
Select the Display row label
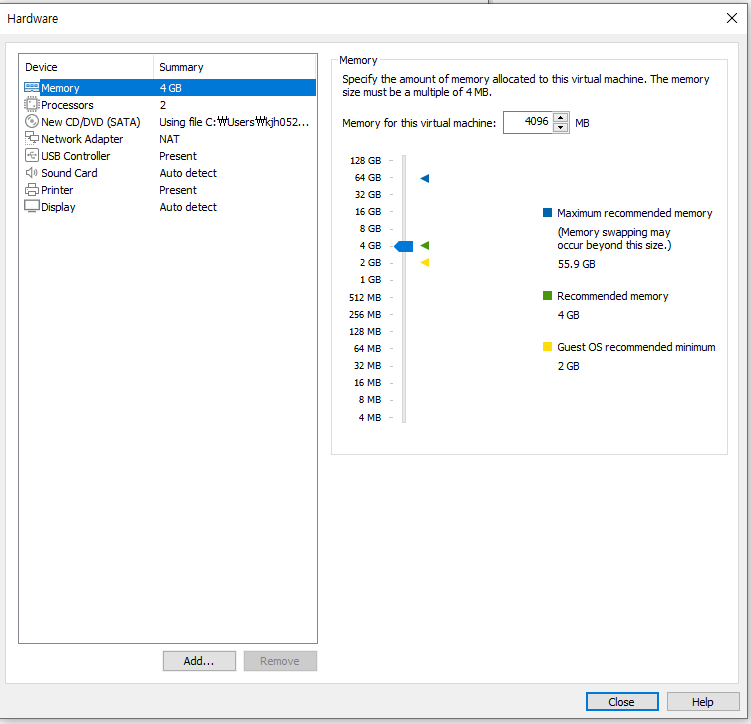point(58,207)
